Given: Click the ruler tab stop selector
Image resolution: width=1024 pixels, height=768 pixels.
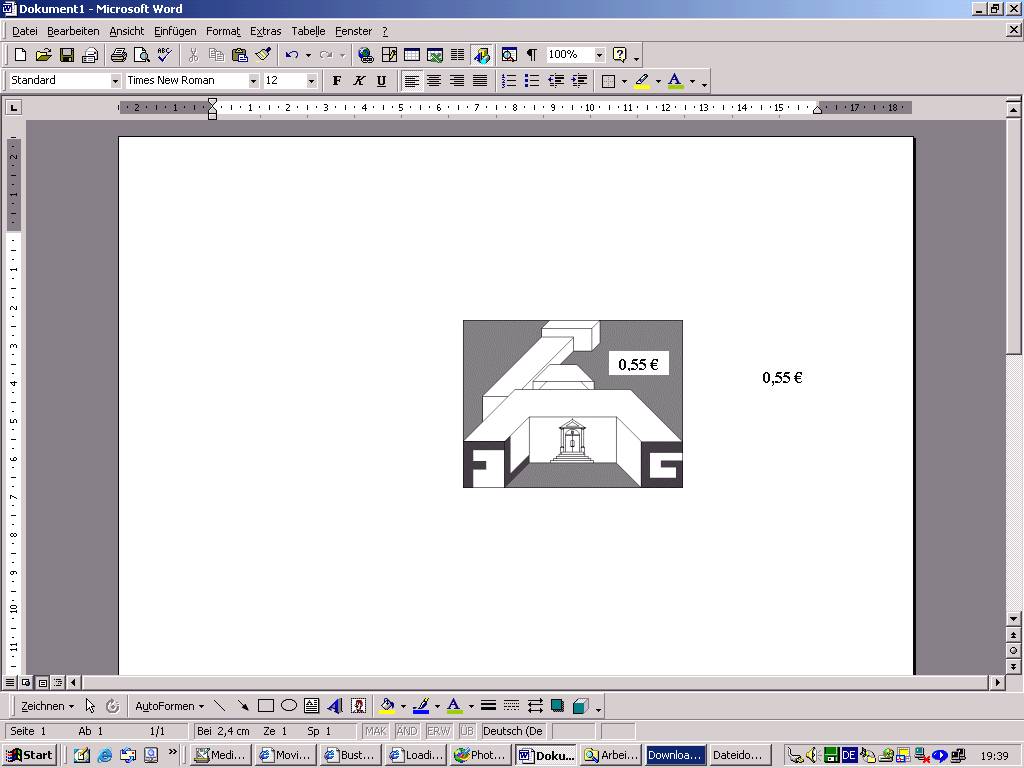Looking at the screenshot, I should pos(14,106).
